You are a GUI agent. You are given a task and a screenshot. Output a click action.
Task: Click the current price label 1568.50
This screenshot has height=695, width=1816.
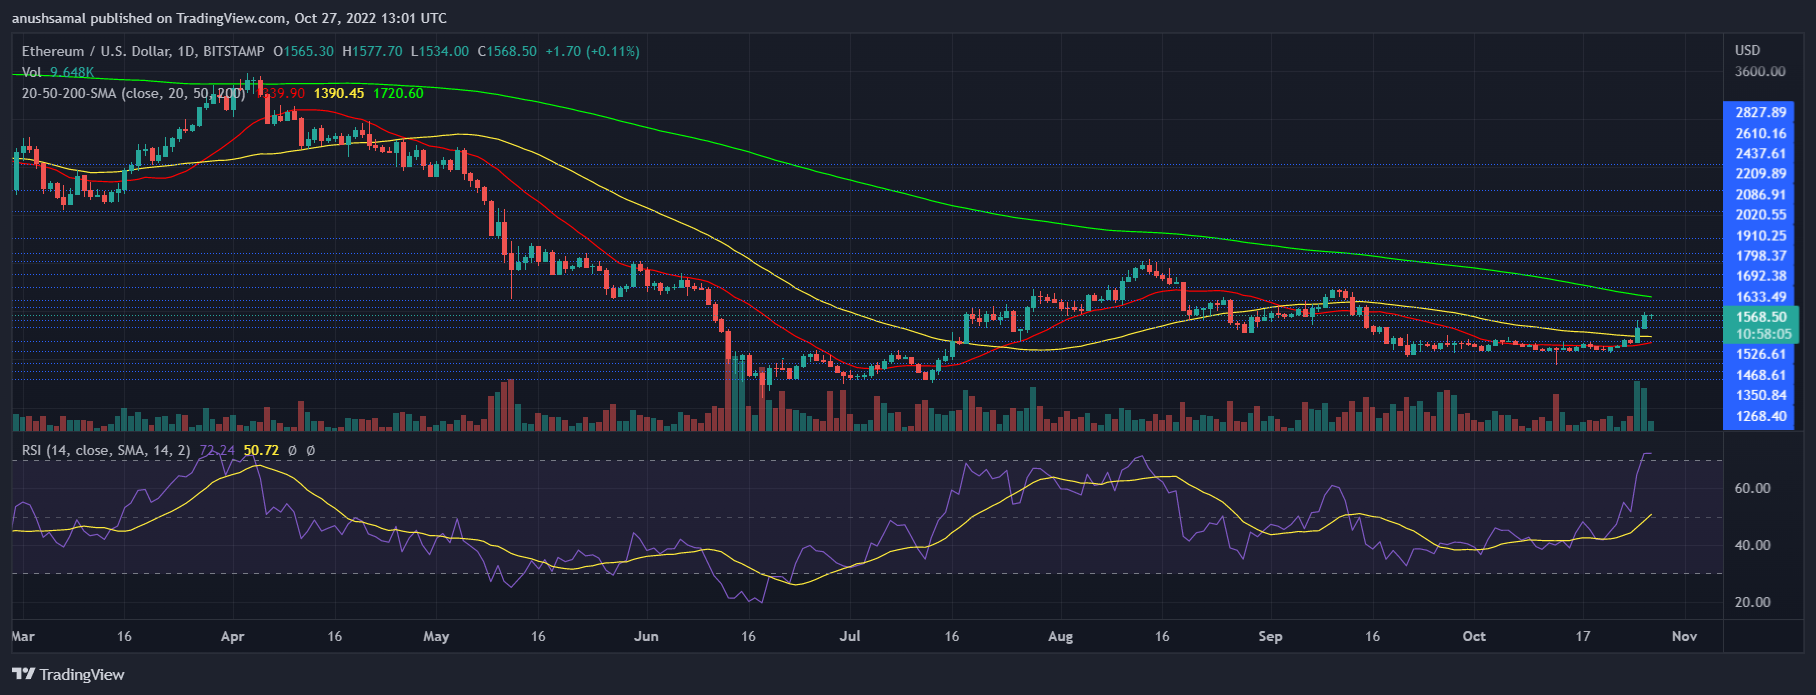(x=1761, y=317)
